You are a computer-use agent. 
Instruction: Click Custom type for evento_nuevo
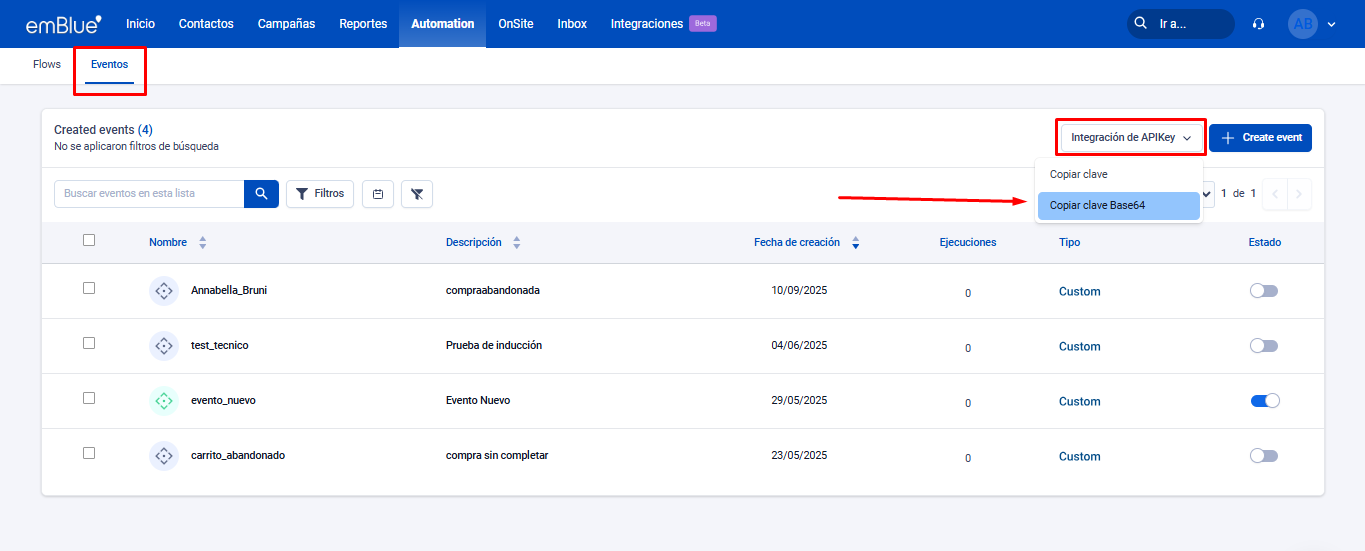1079,402
